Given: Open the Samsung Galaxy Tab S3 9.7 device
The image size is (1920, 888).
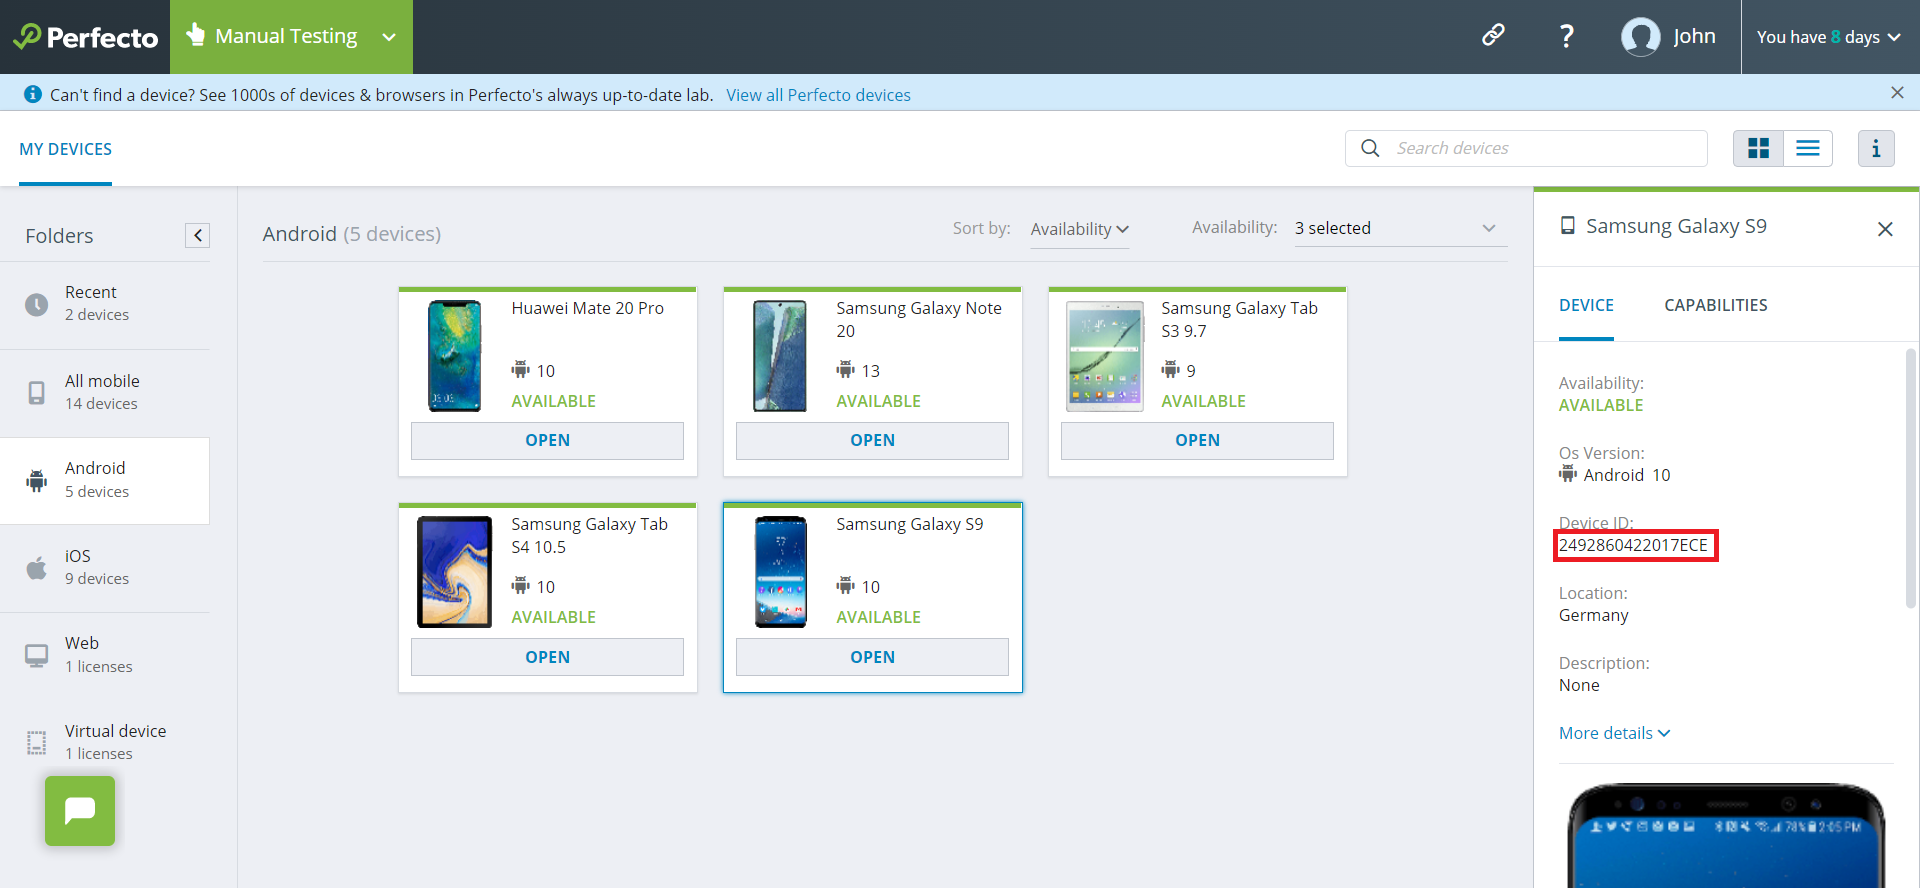Looking at the screenshot, I should (x=1197, y=440).
